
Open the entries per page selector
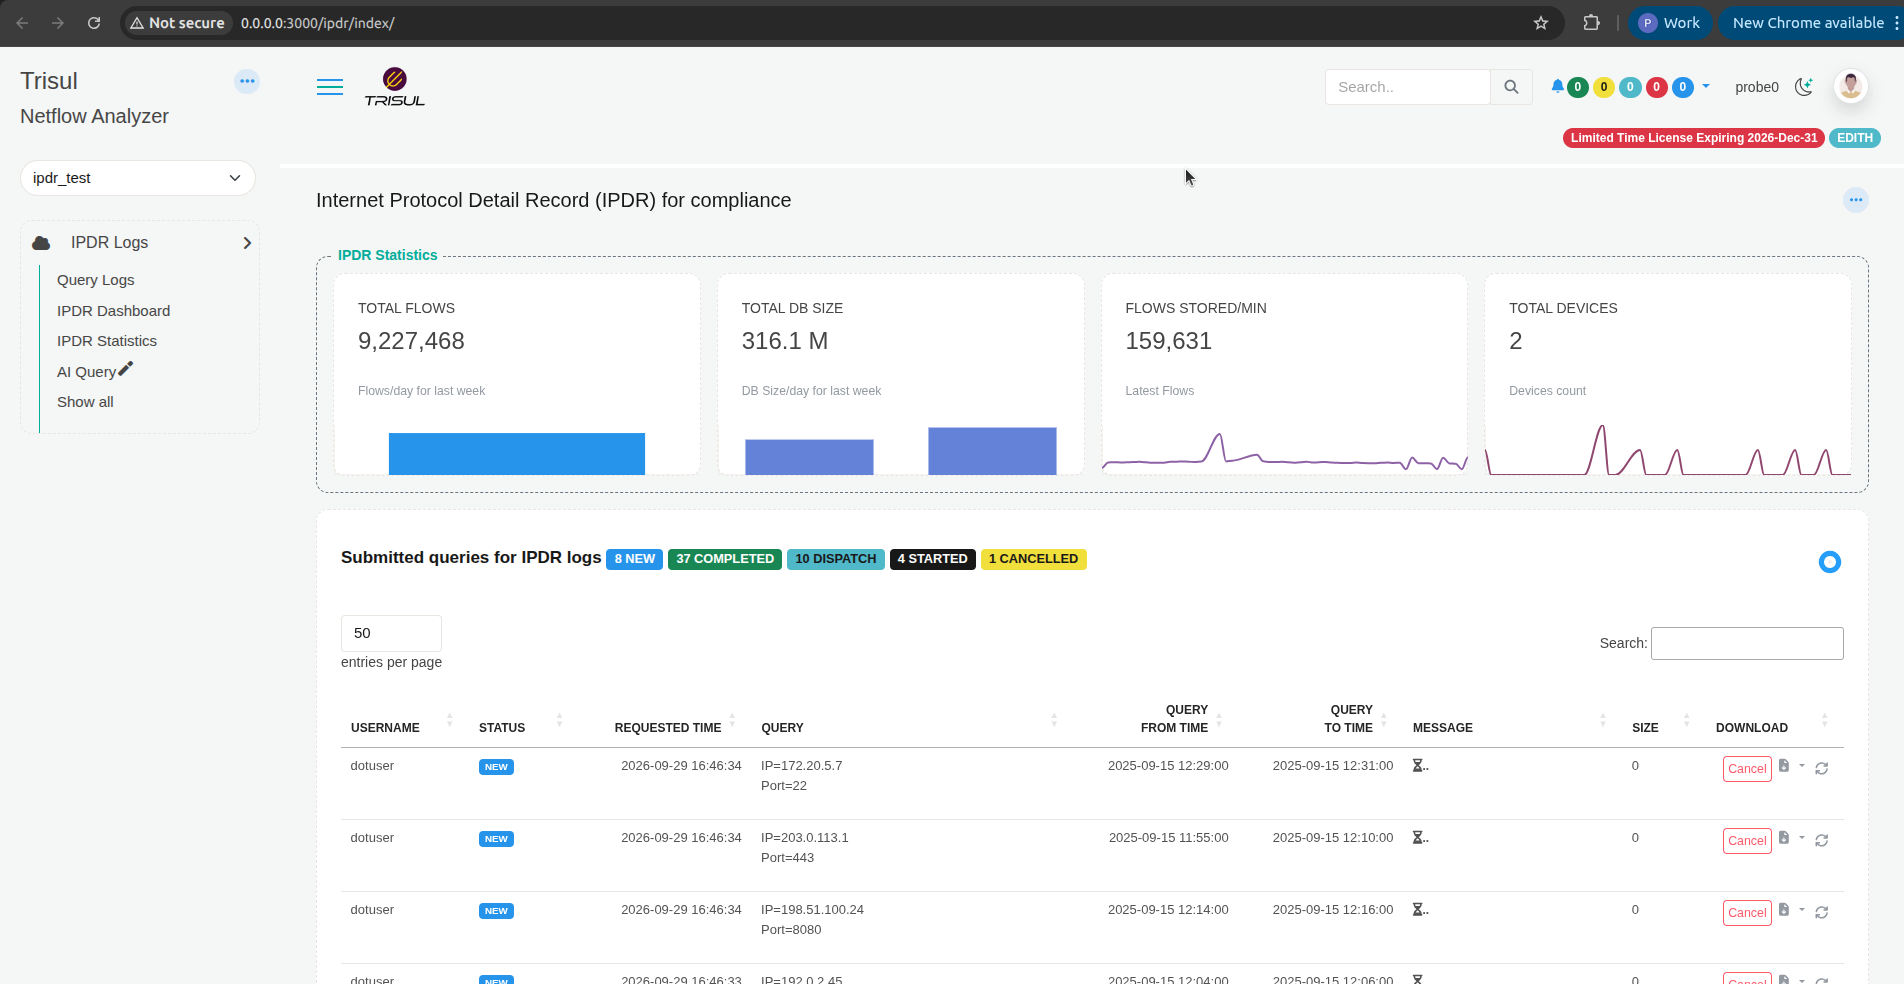coord(391,633)
